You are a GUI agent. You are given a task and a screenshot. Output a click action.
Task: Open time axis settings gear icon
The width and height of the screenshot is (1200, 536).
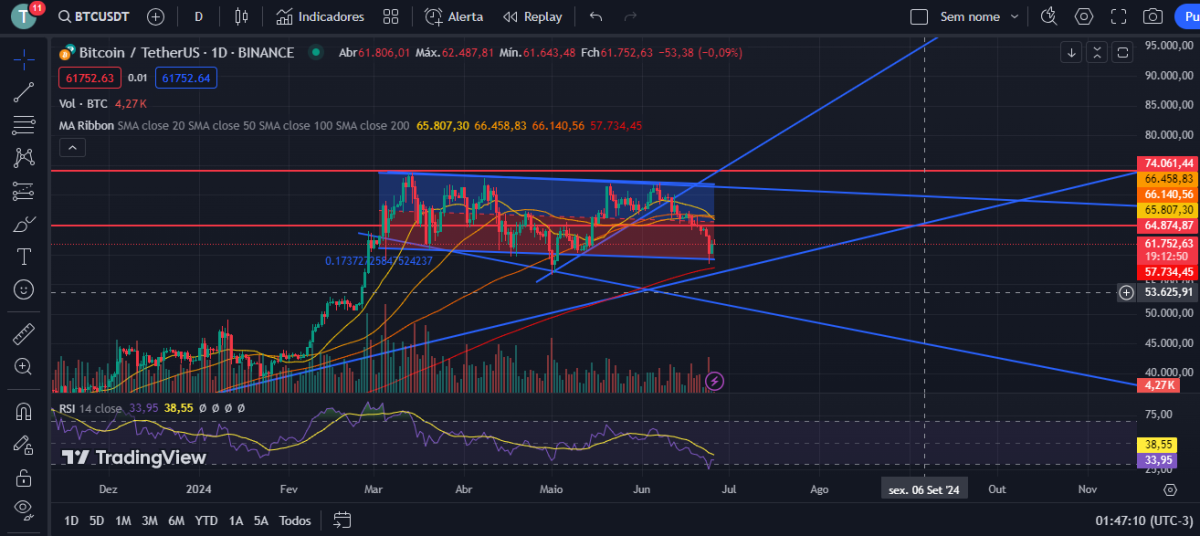coord(1170,489)
